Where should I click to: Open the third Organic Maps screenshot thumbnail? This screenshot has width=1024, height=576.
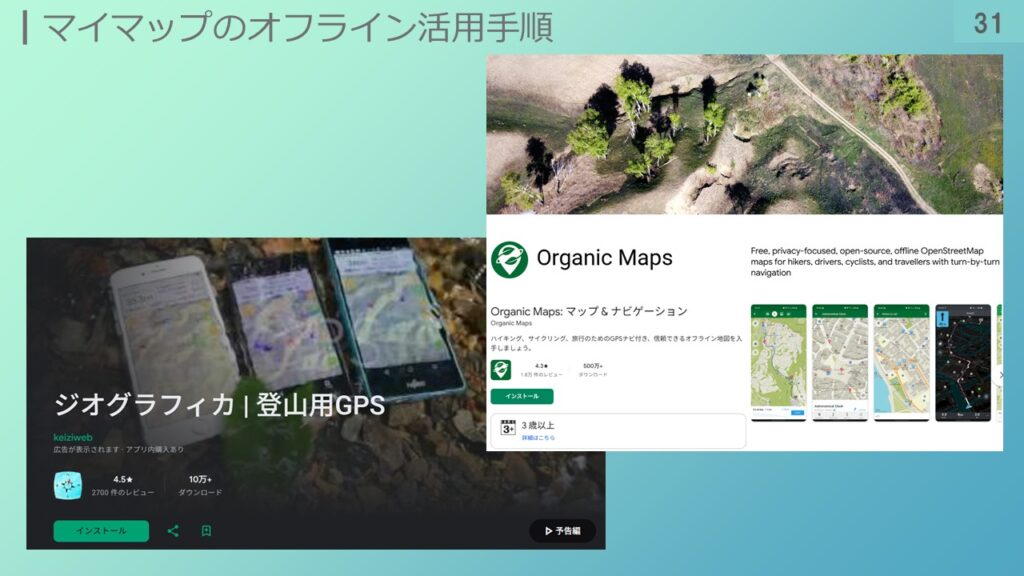[901, 362]
